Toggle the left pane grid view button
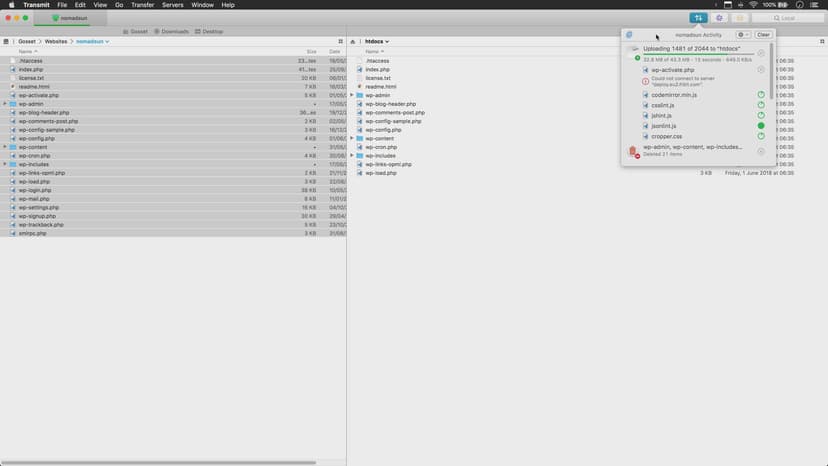Viewport: 828px width, 466px height. pos(340,41)
